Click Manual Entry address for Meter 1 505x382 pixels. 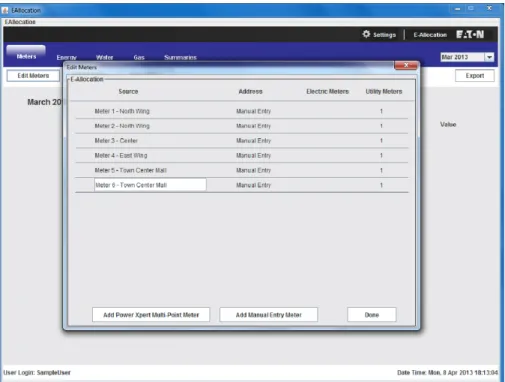[253, 111]
